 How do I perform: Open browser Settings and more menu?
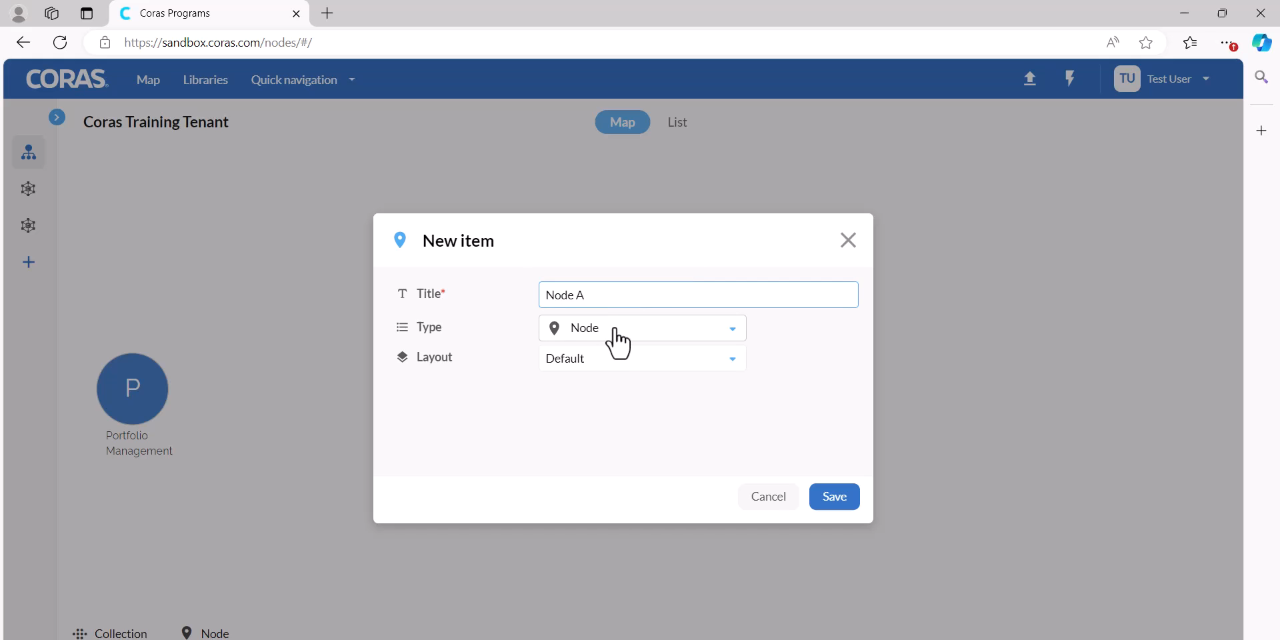point(1228,43)
